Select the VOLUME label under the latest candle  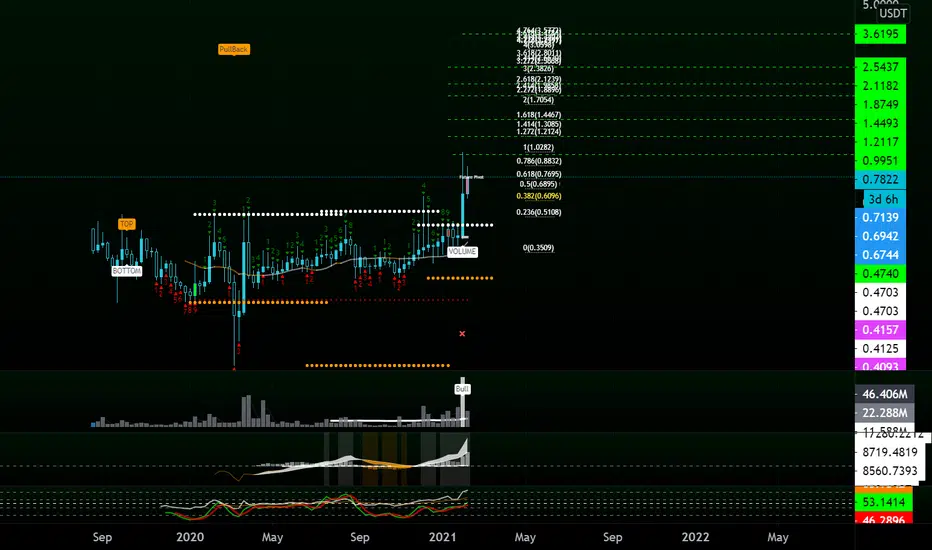click(x=462, y=252)
